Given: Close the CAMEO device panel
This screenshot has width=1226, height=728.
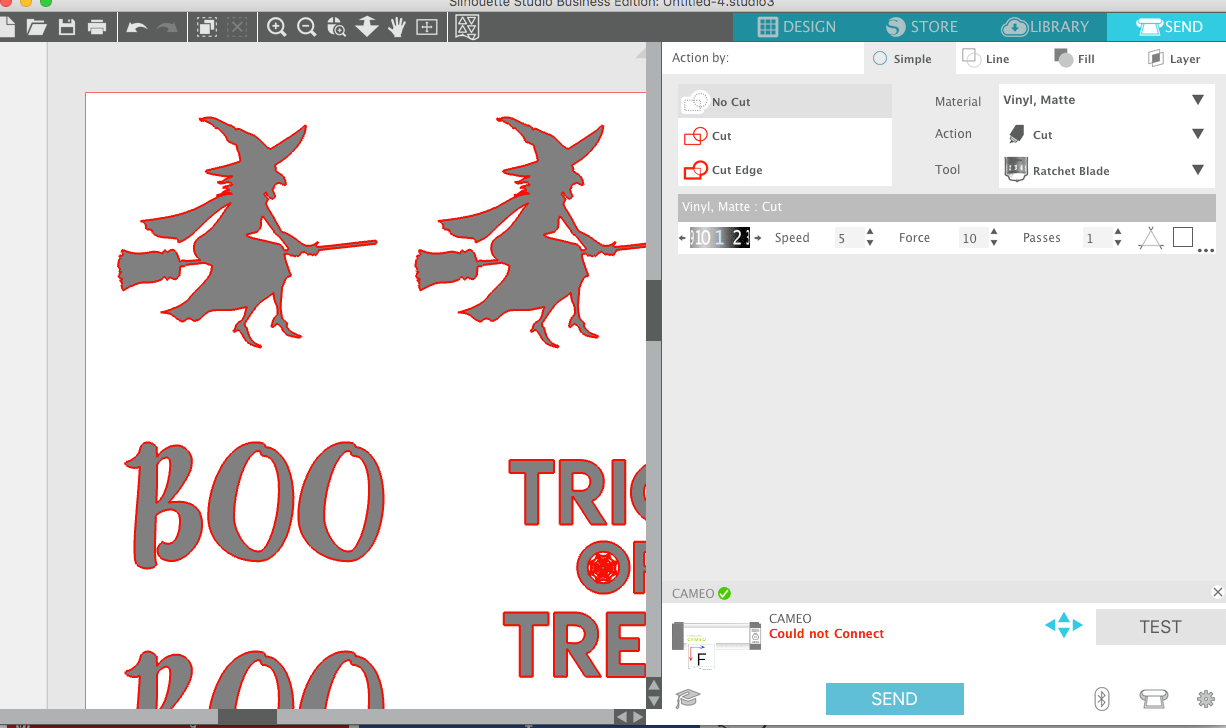Looking at the screenshot, I should [1217, 592].
